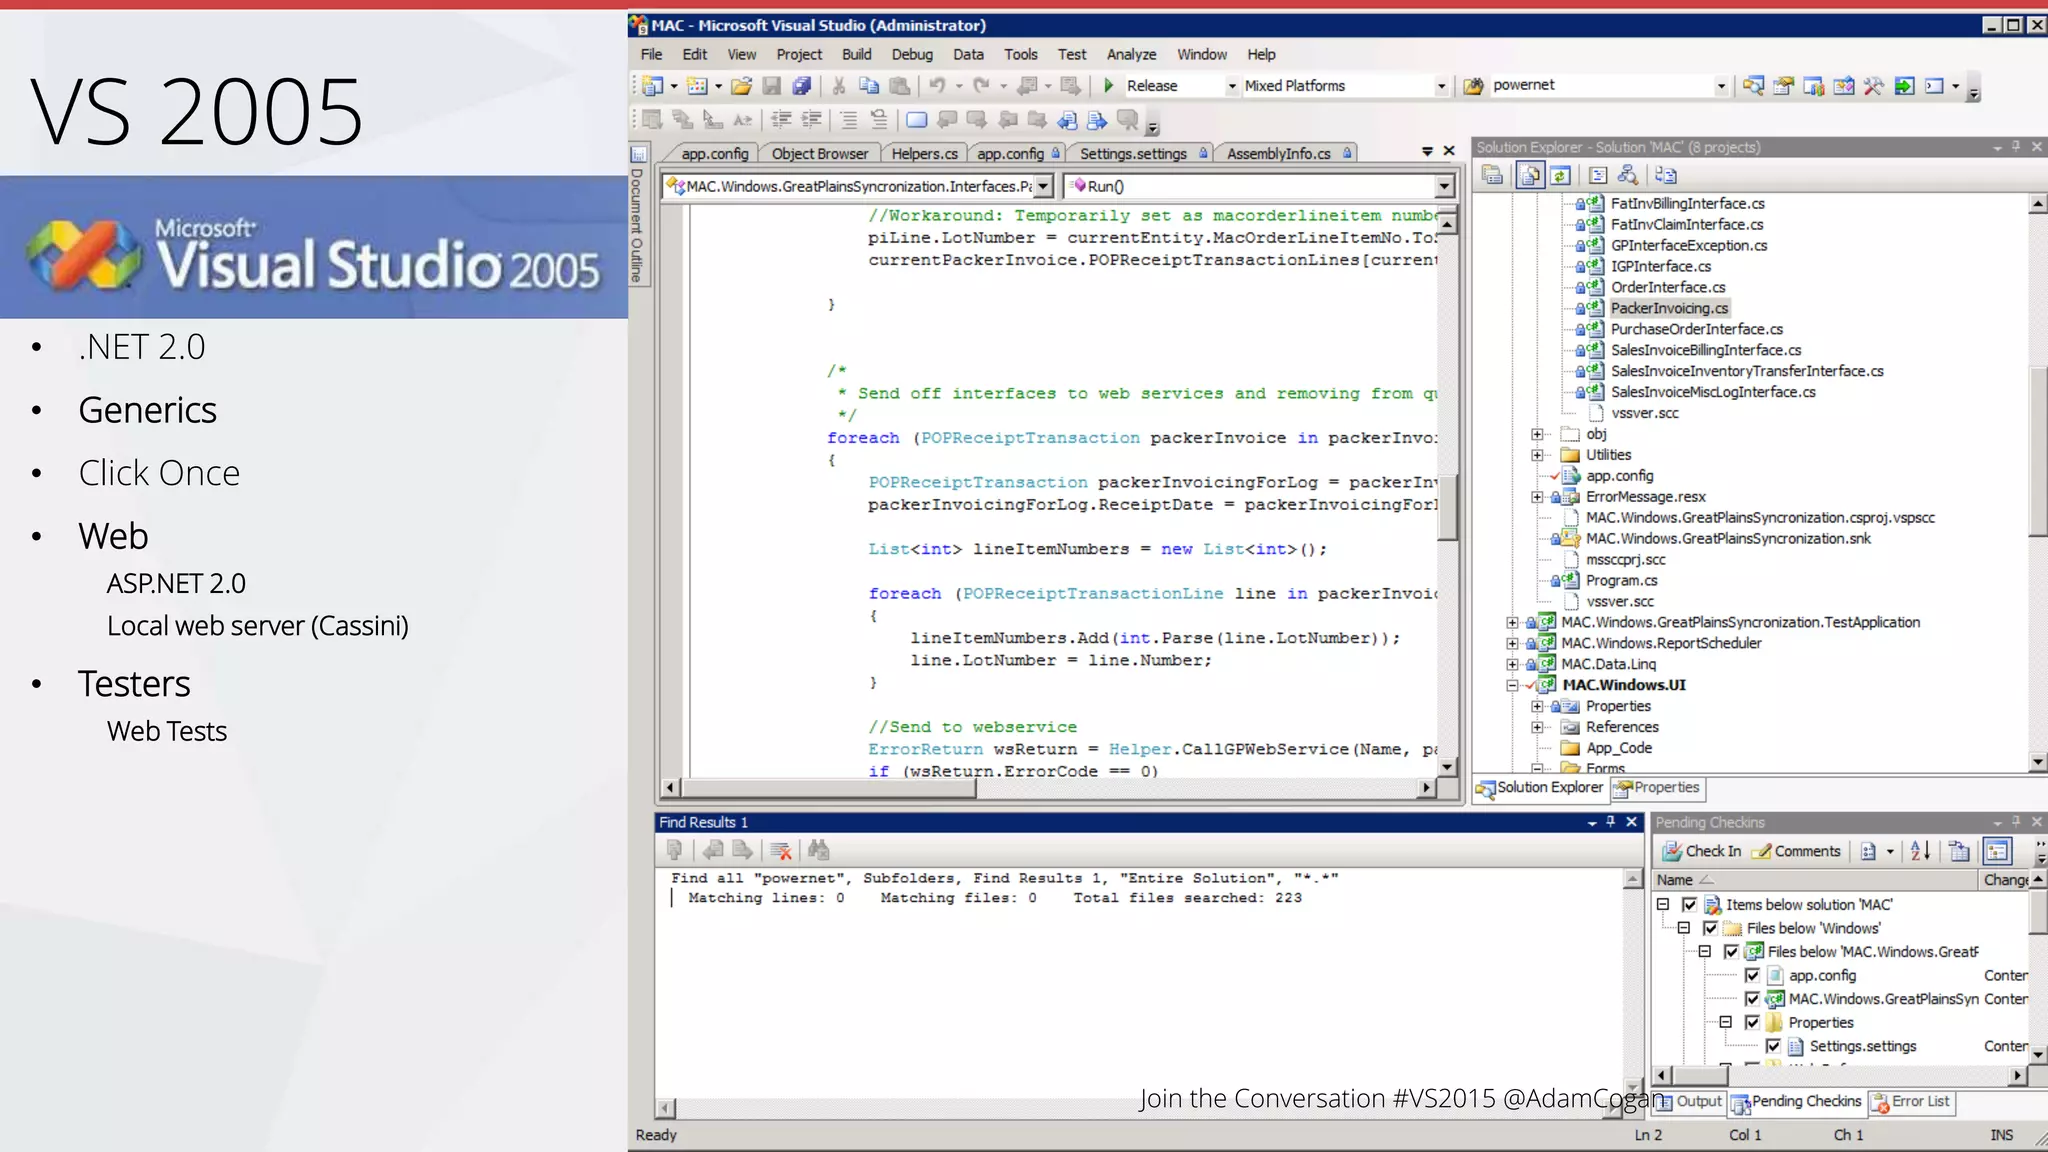Screen dimensions: 2048x1152
Task: Sort pending checkins with A-Z icon
Action: 1920,851
